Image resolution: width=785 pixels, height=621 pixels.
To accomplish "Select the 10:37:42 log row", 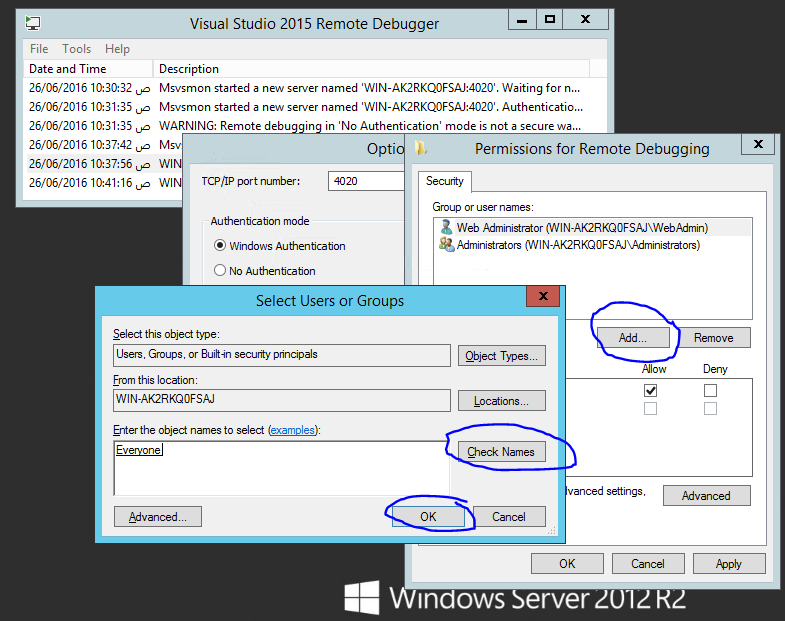I will (103, 145).
